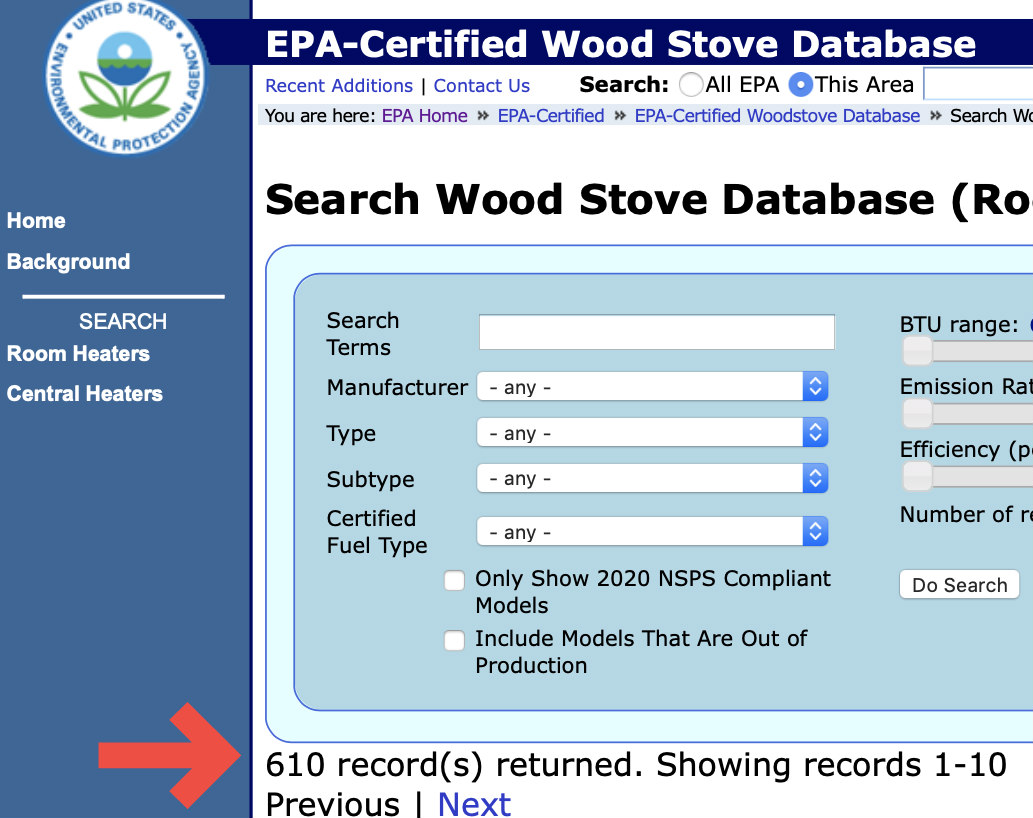The image size is (1033, 818).
Task: Open the Type dropdown
Action: pos(652,433)
